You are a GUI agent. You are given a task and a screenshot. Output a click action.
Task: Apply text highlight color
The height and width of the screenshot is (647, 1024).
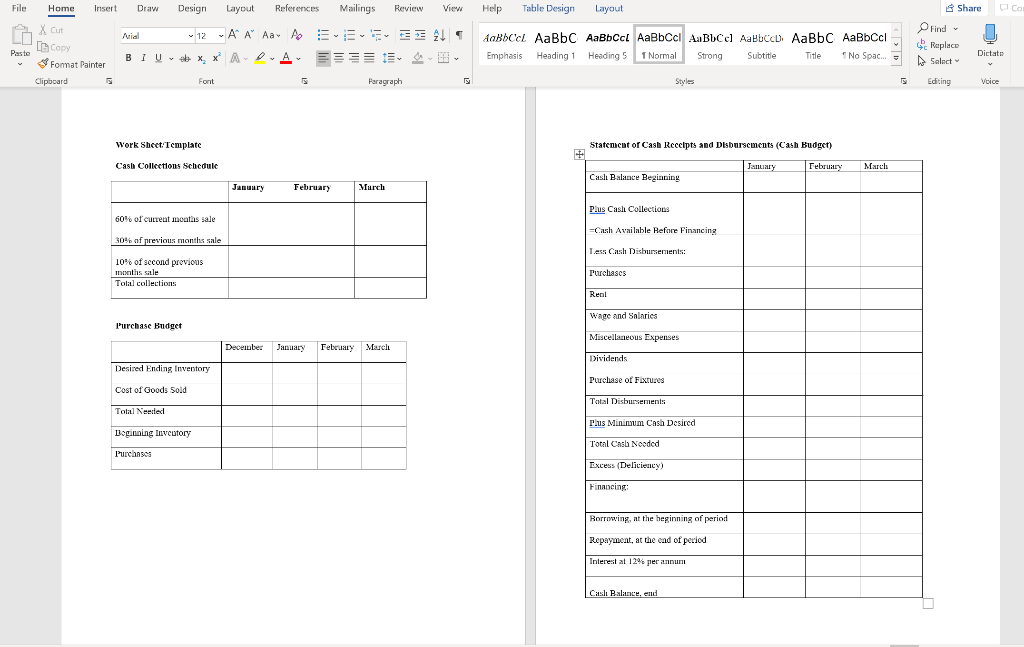(x=260, y=58)
